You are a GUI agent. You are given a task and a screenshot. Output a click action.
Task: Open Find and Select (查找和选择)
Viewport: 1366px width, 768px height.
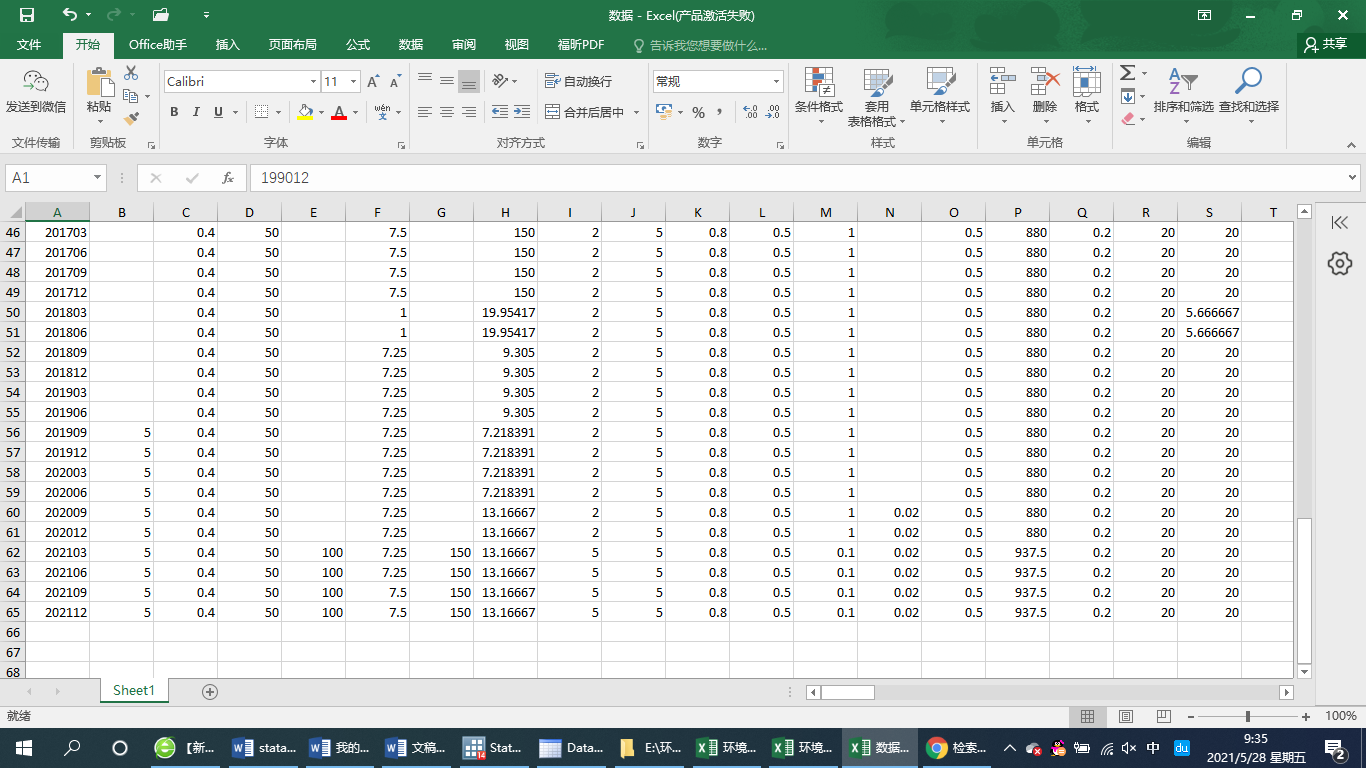pyautogui.click(x=1249, y=93)
